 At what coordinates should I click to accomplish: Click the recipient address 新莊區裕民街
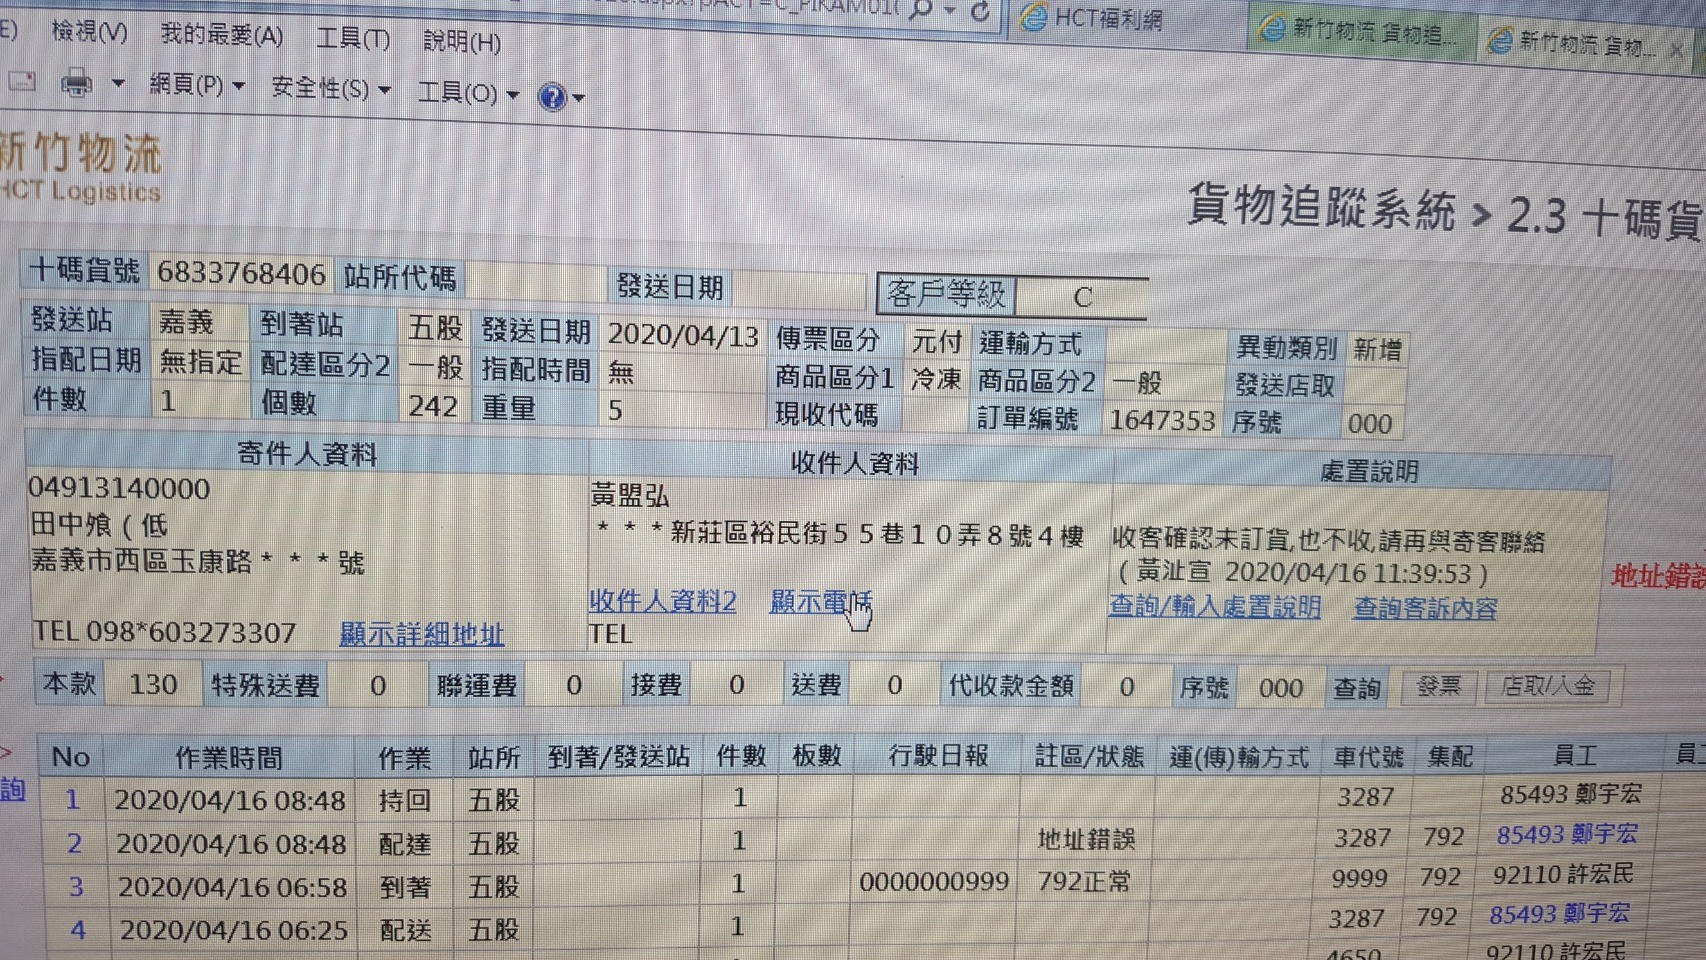point(840,535)
